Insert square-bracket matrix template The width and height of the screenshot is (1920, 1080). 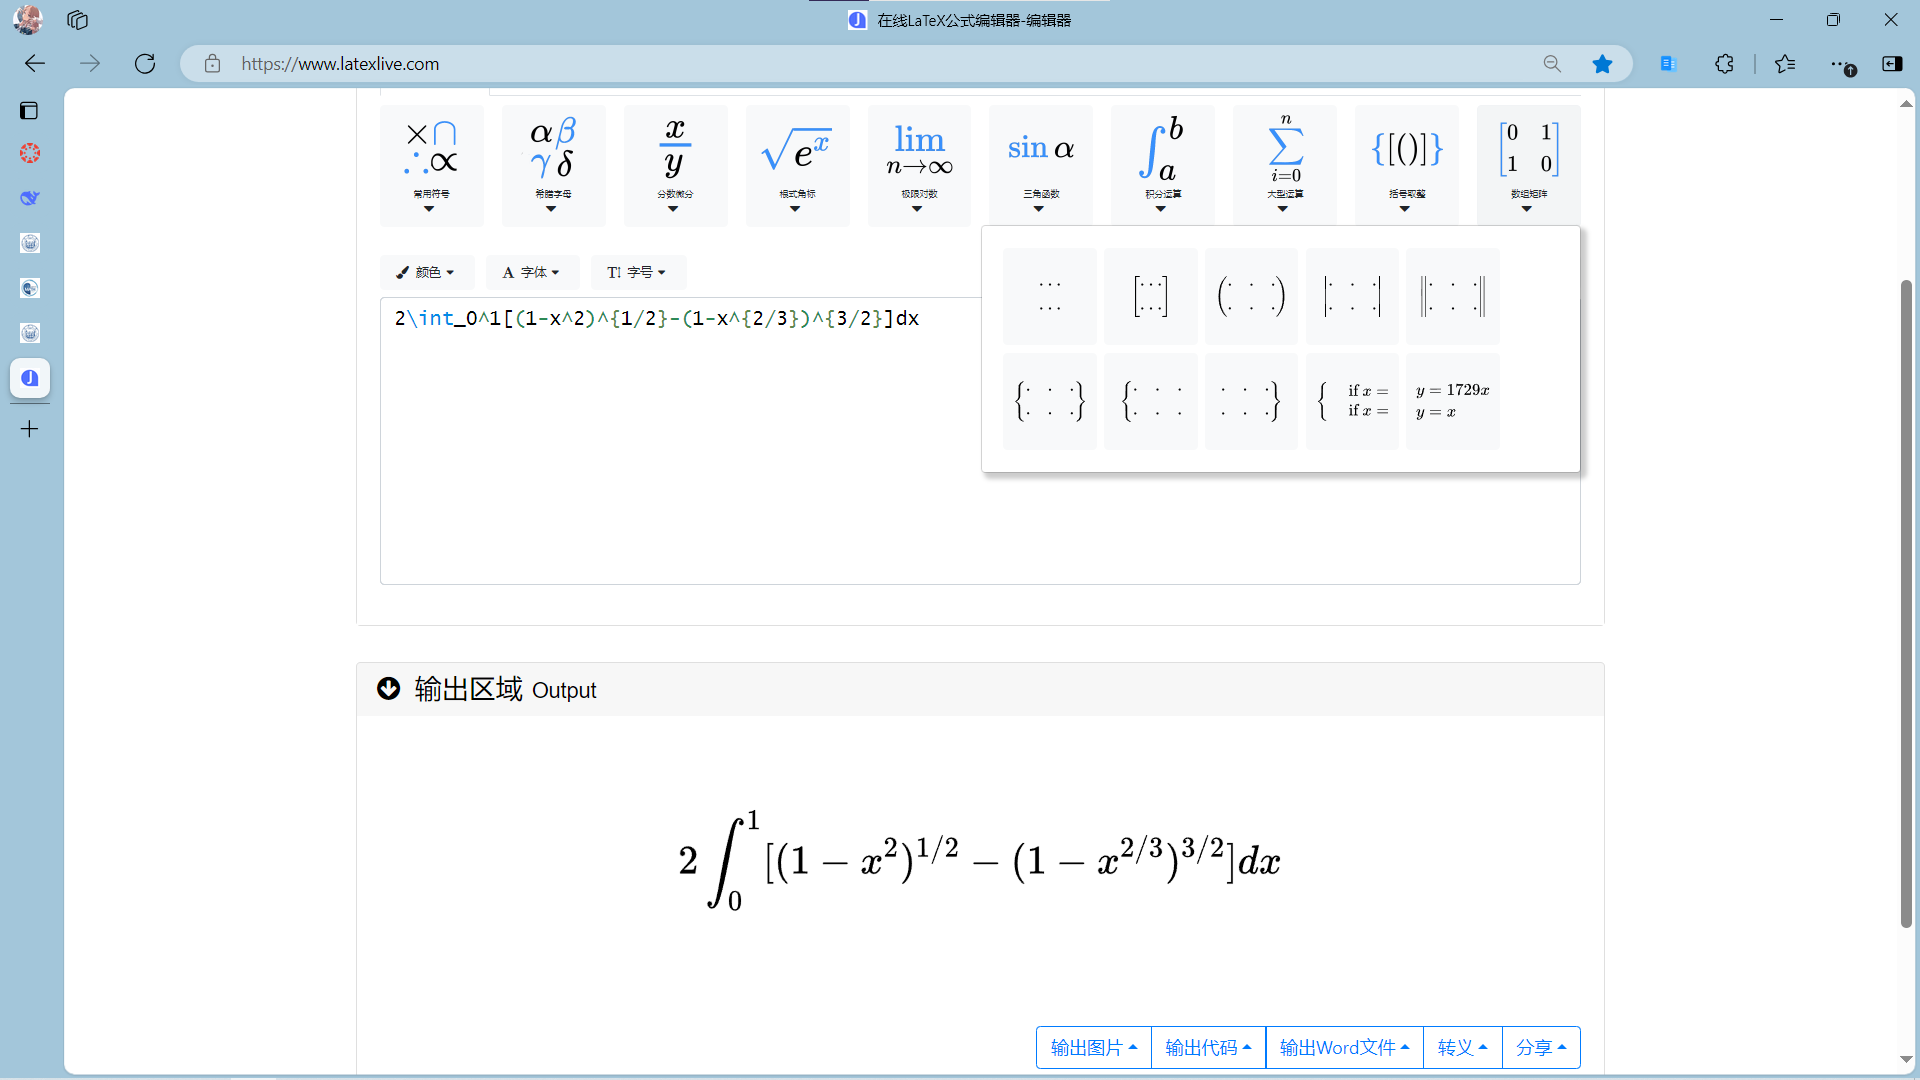(1150, 297)
